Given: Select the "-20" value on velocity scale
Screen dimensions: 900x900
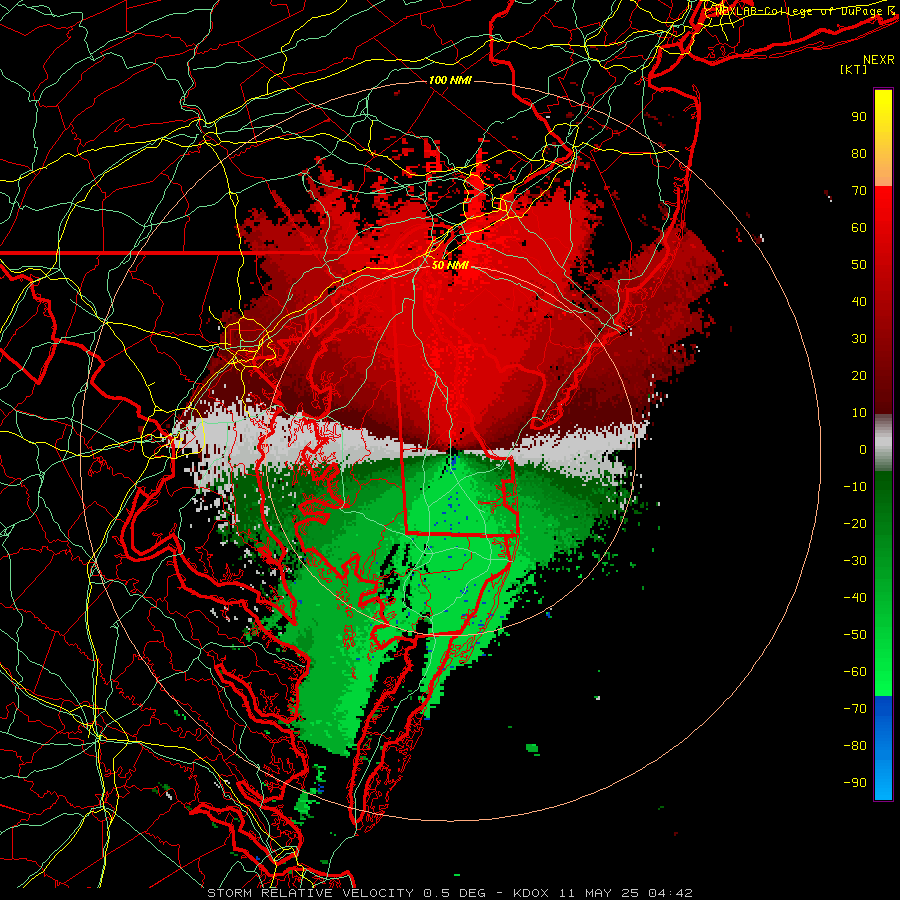Looking at the screenshot, I should [855, 524].
